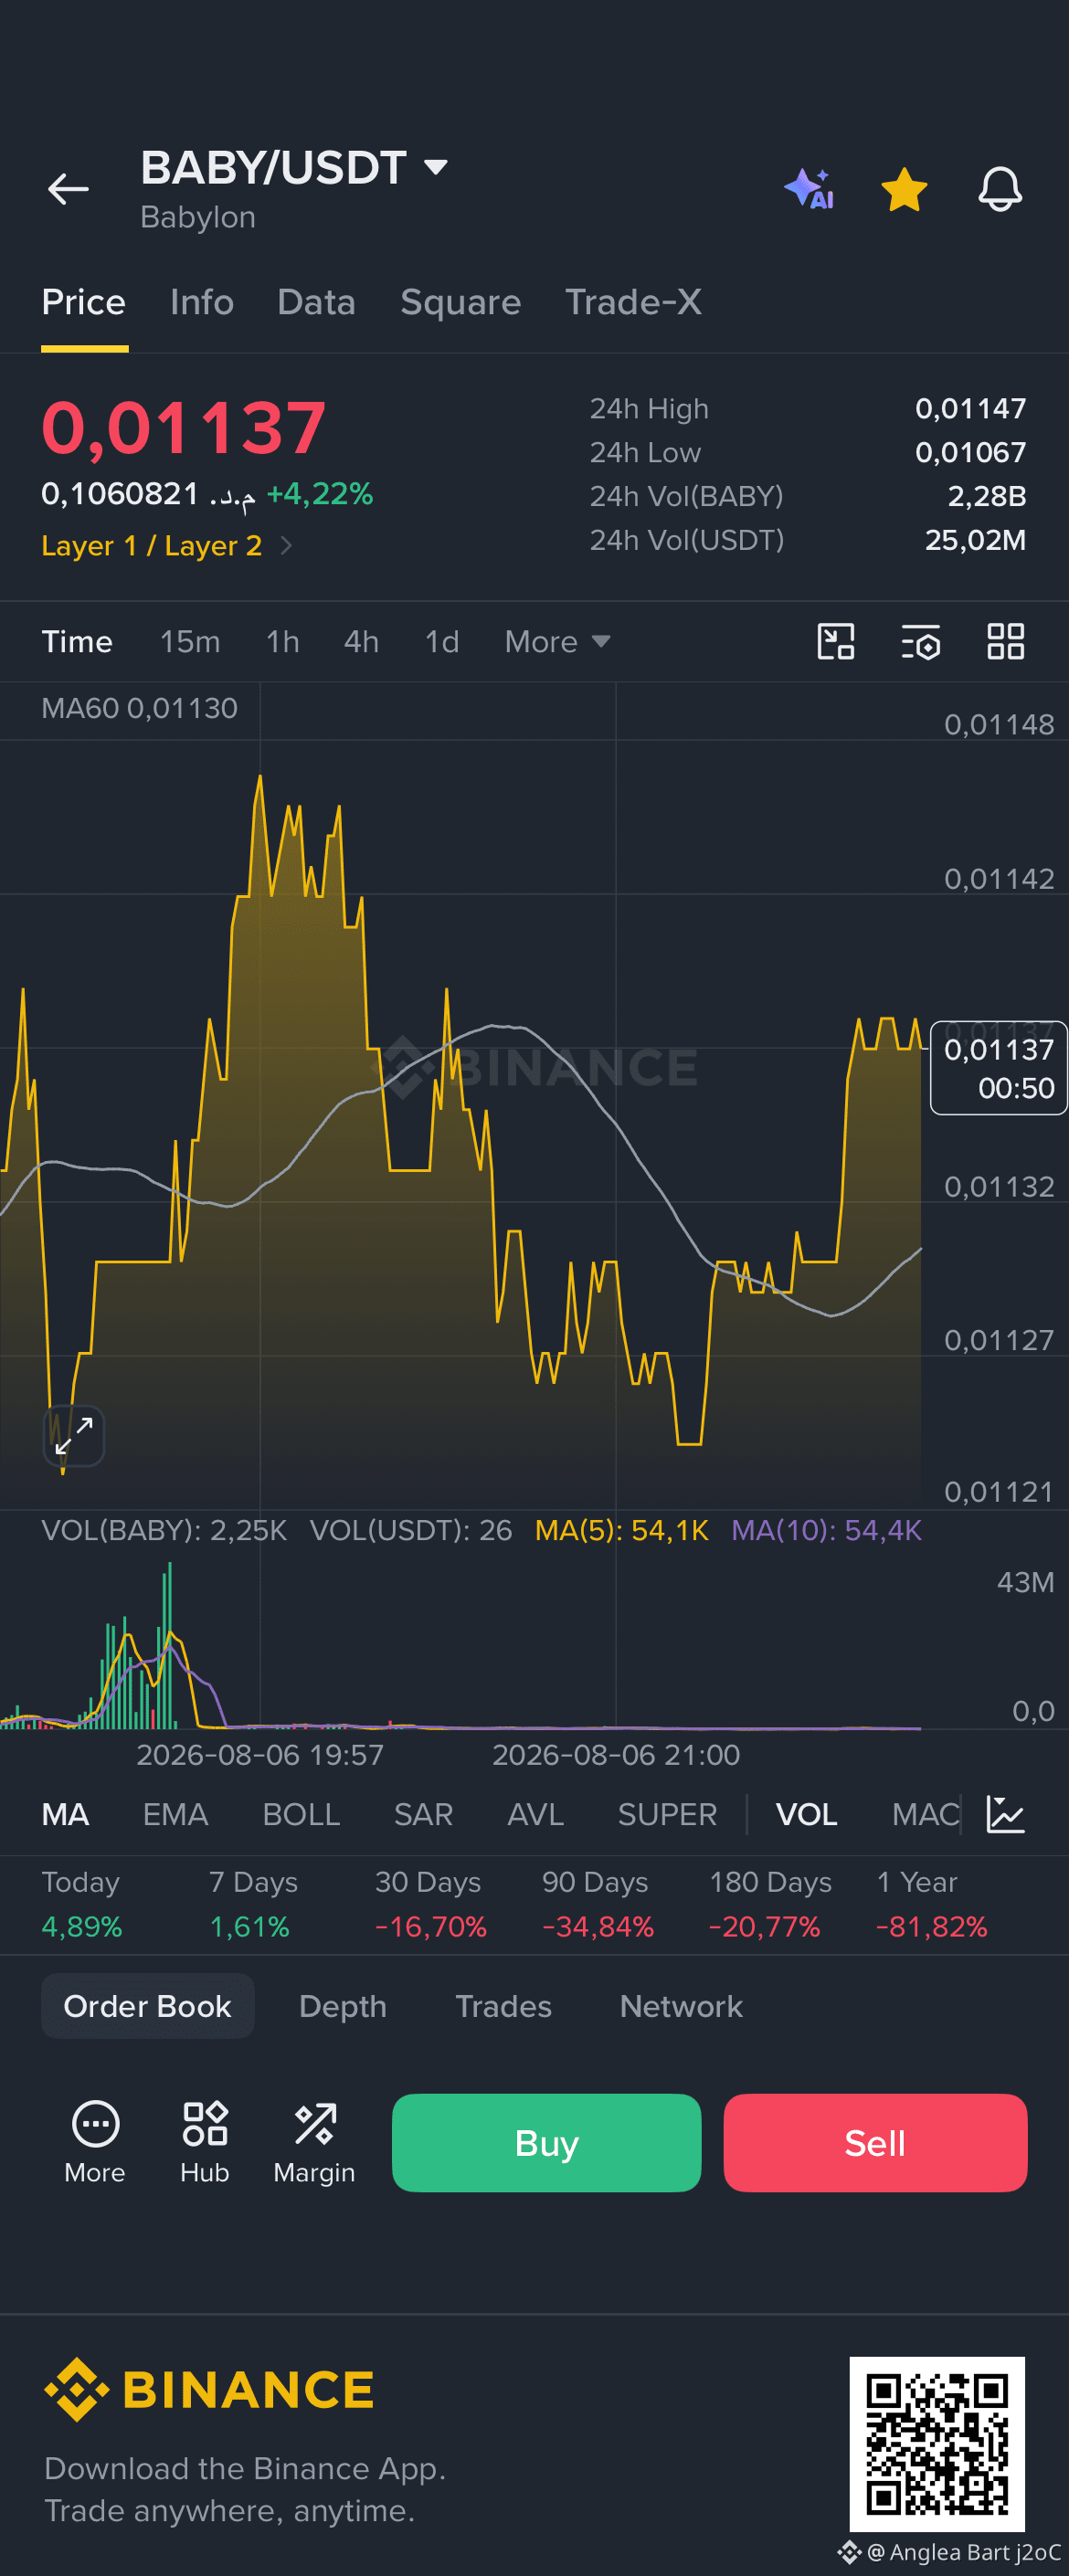Select the 1d chart interval
This screenshot has height=2576, width=1069.
(442, 642)
